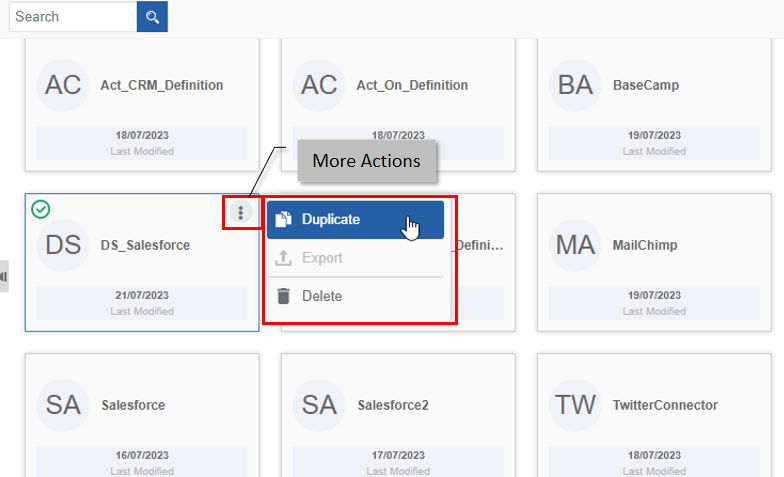This screenshot has width=784, height=477.
Task: Select the SA avatar of Salesforce2 card
Action: tap(319, 405)
